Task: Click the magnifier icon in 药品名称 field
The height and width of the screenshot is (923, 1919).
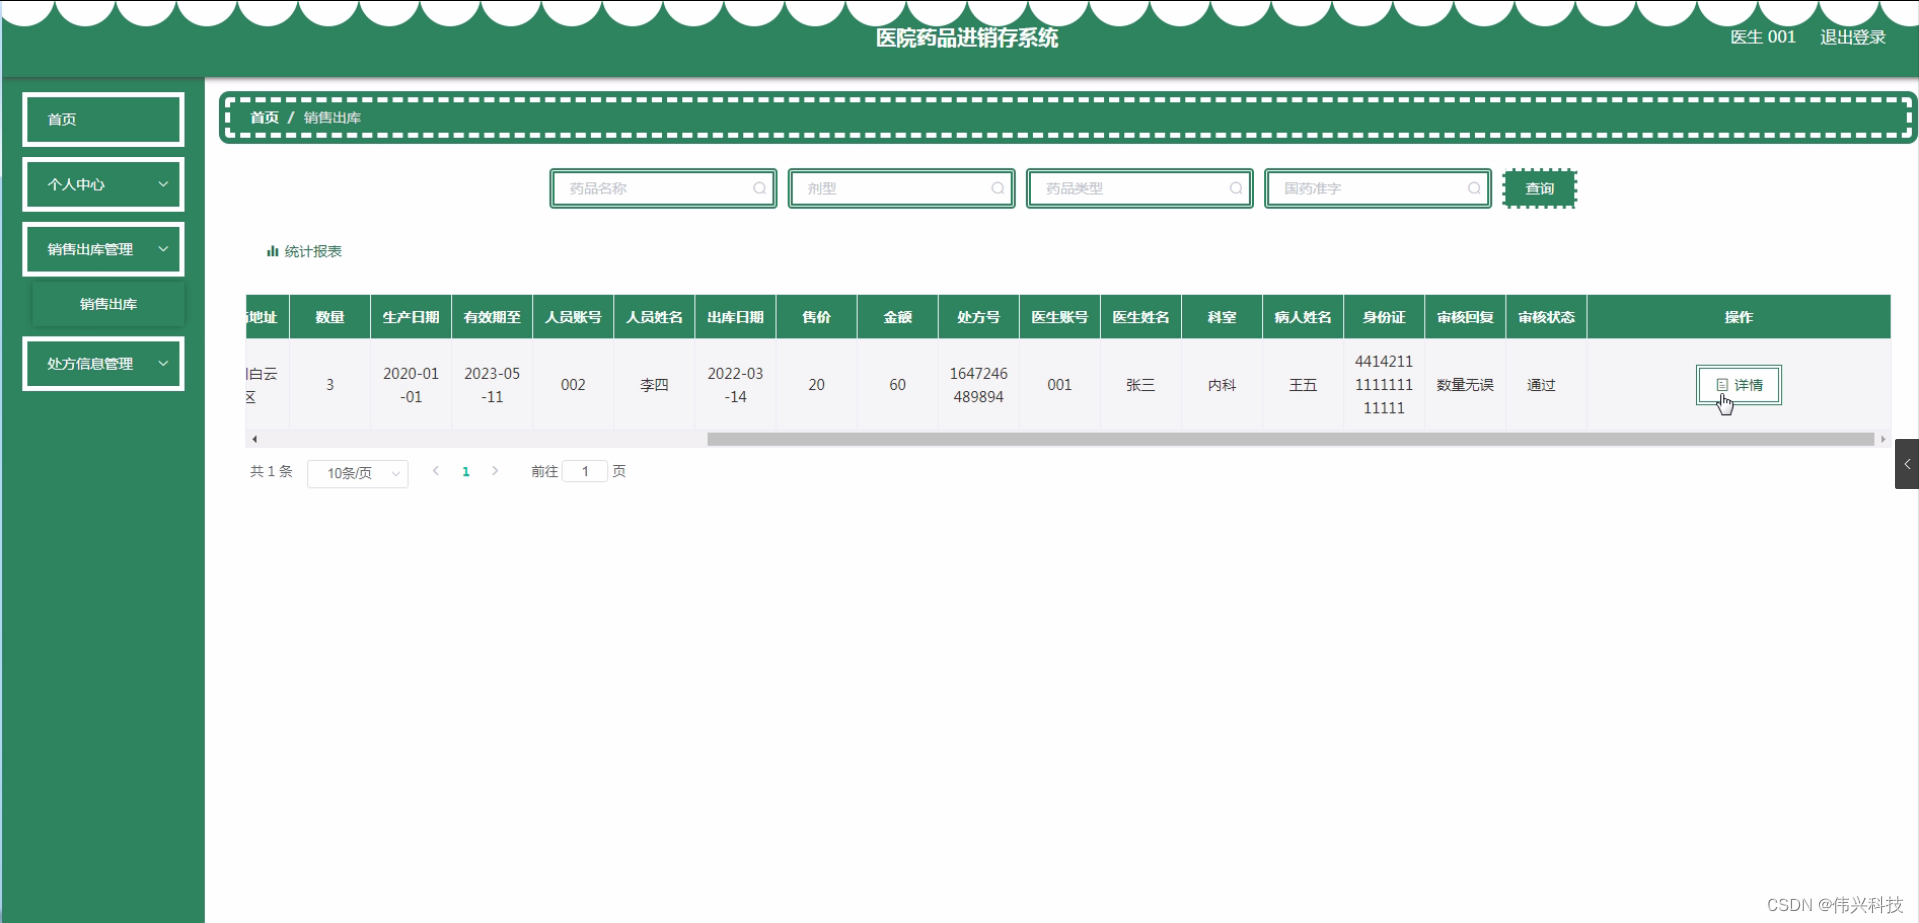Action: tap(760, 188)
